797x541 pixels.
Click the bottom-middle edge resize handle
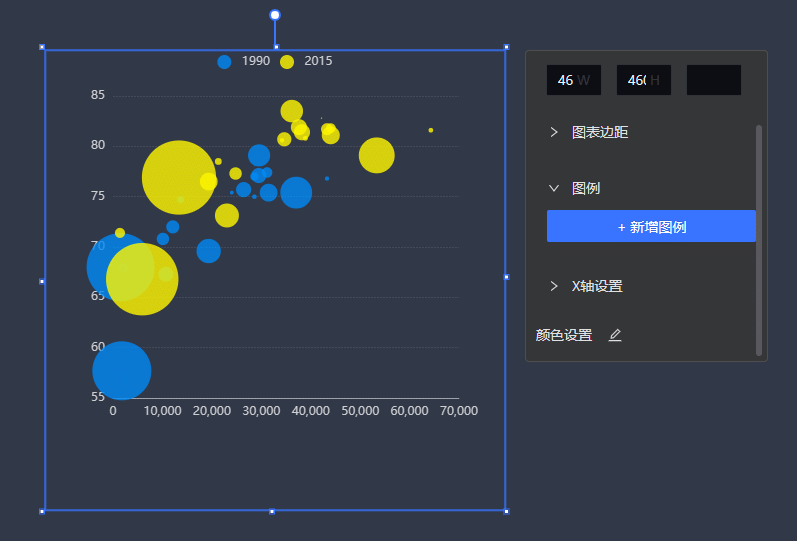click(x=272, y=511)
